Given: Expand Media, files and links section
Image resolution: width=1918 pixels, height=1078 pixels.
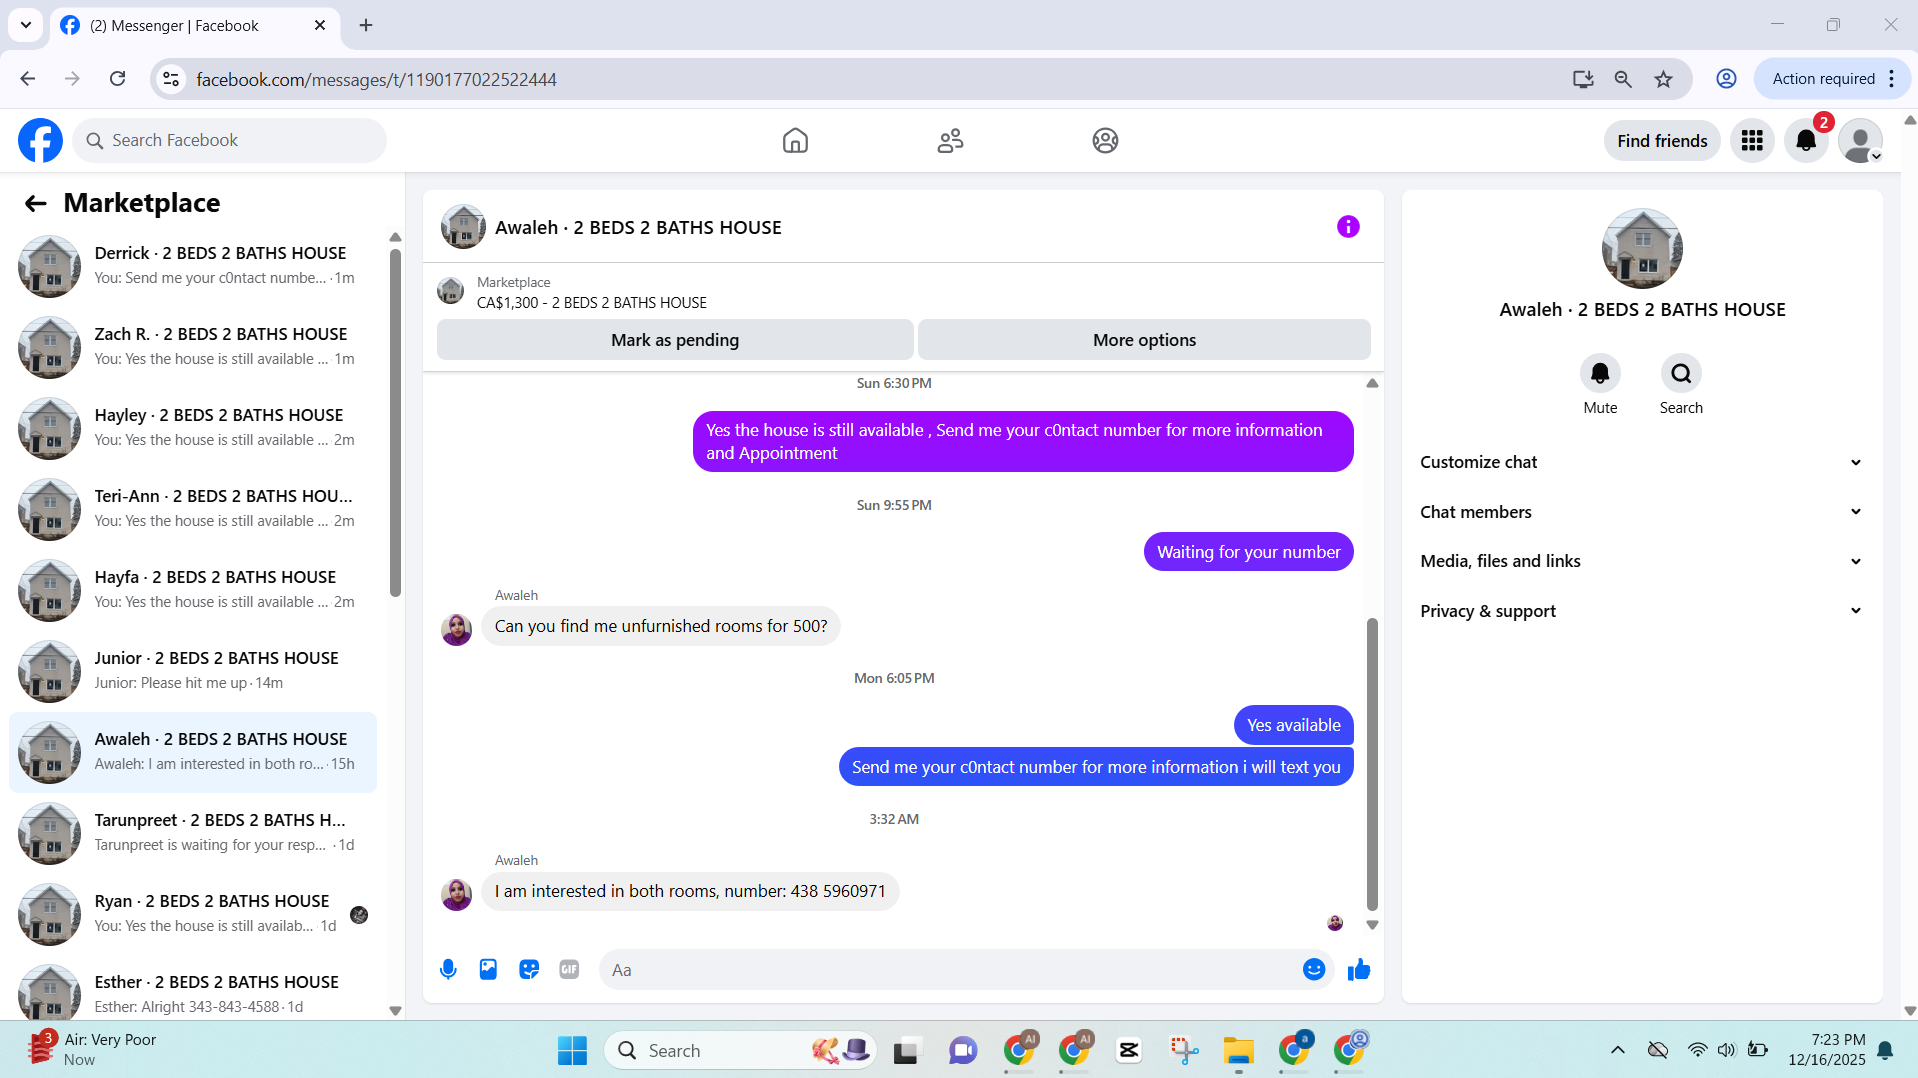Looking at the screenshot, I should tap(1642, 561).
